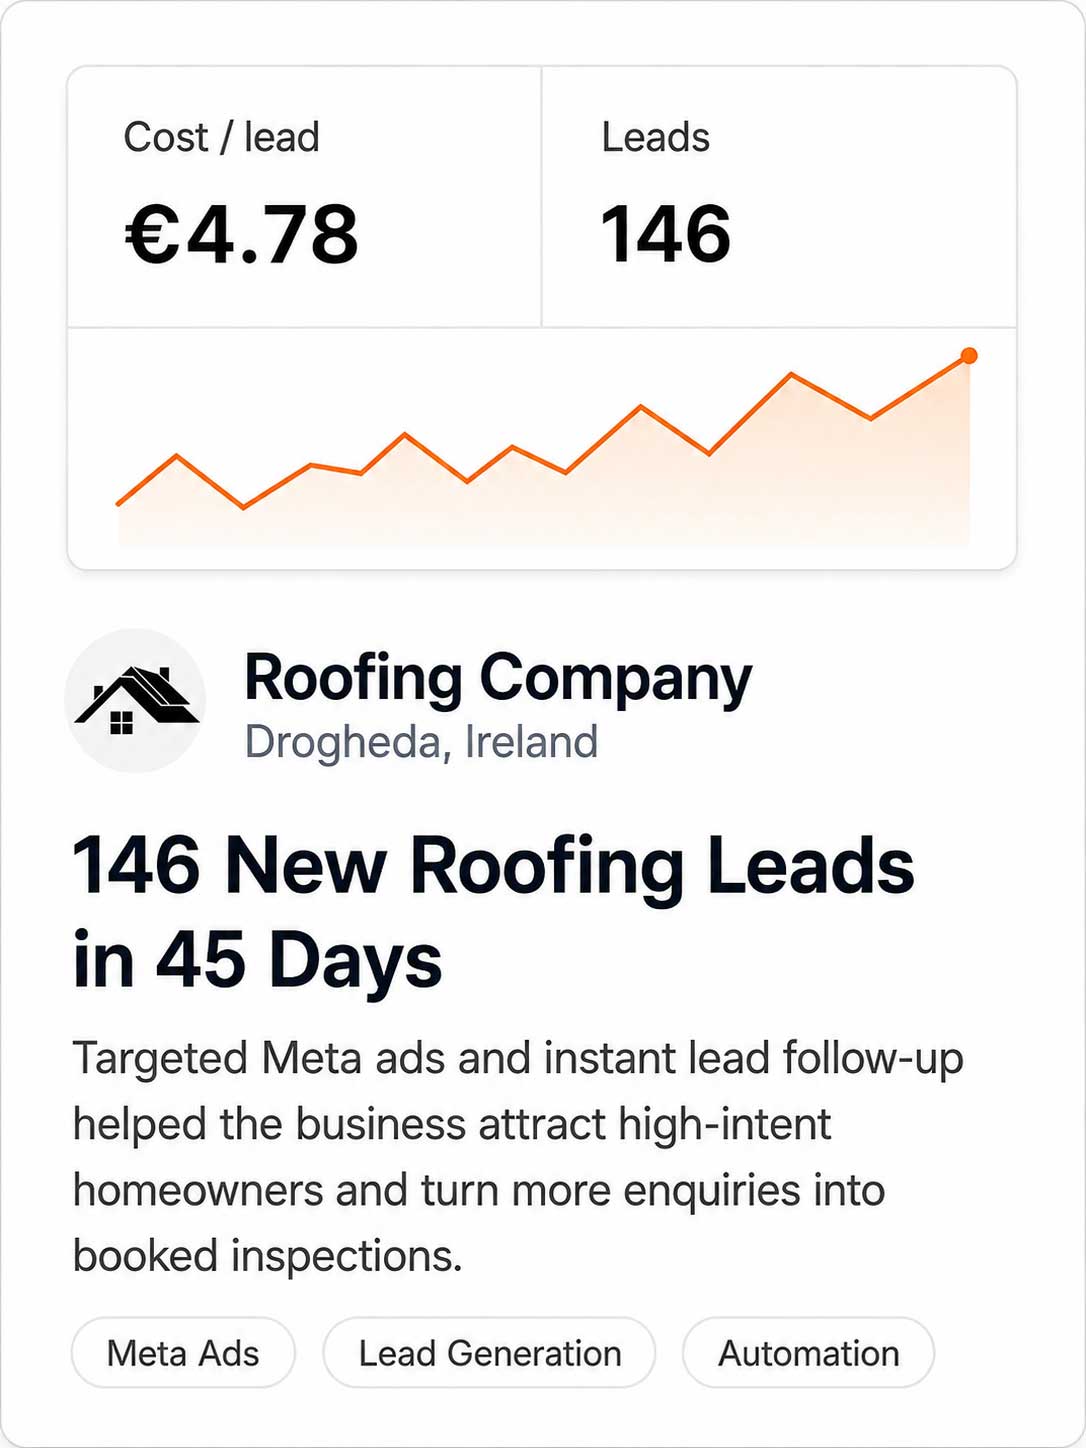
Task: Click the case study description paragraph
Action: [x=518, y=1156]
